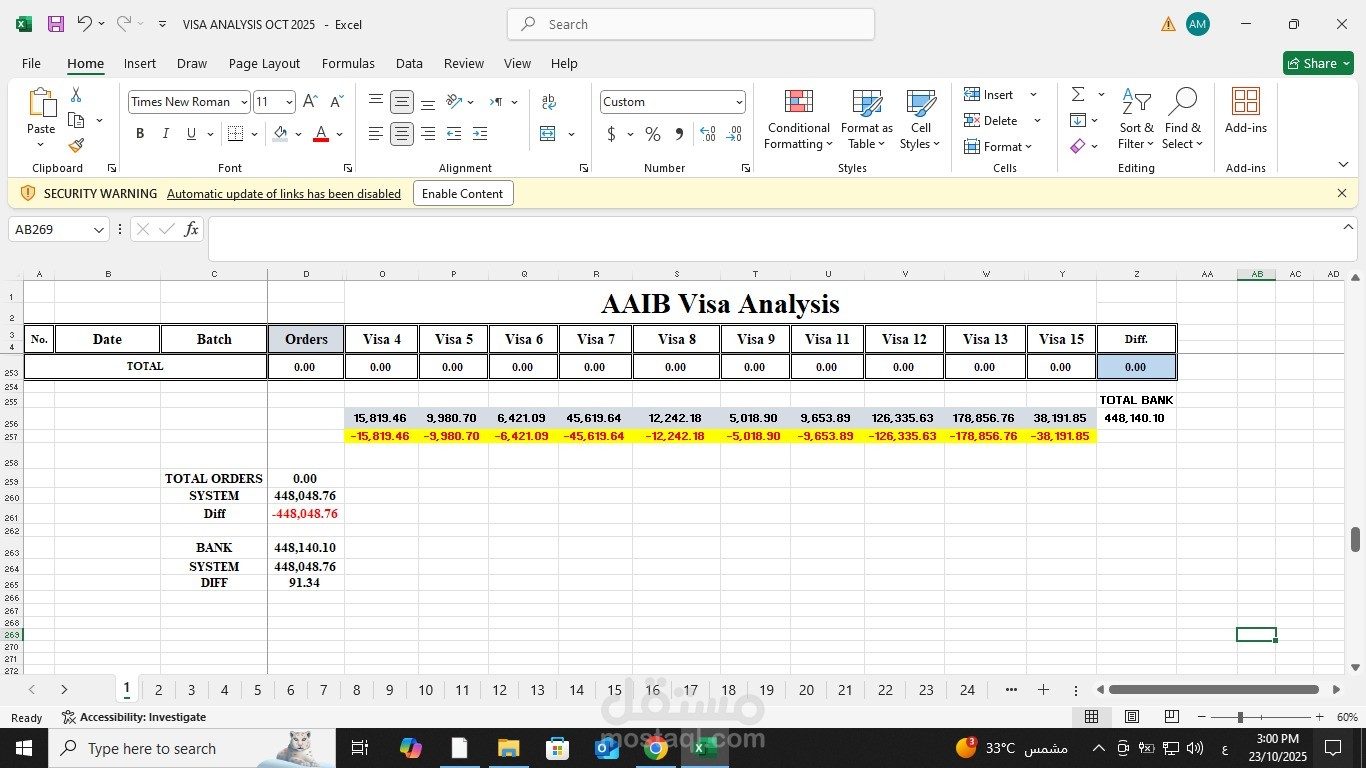Open the Data ribbon tab
The width and height of the screenshot is (1366, 768).
tap(409, 63)
